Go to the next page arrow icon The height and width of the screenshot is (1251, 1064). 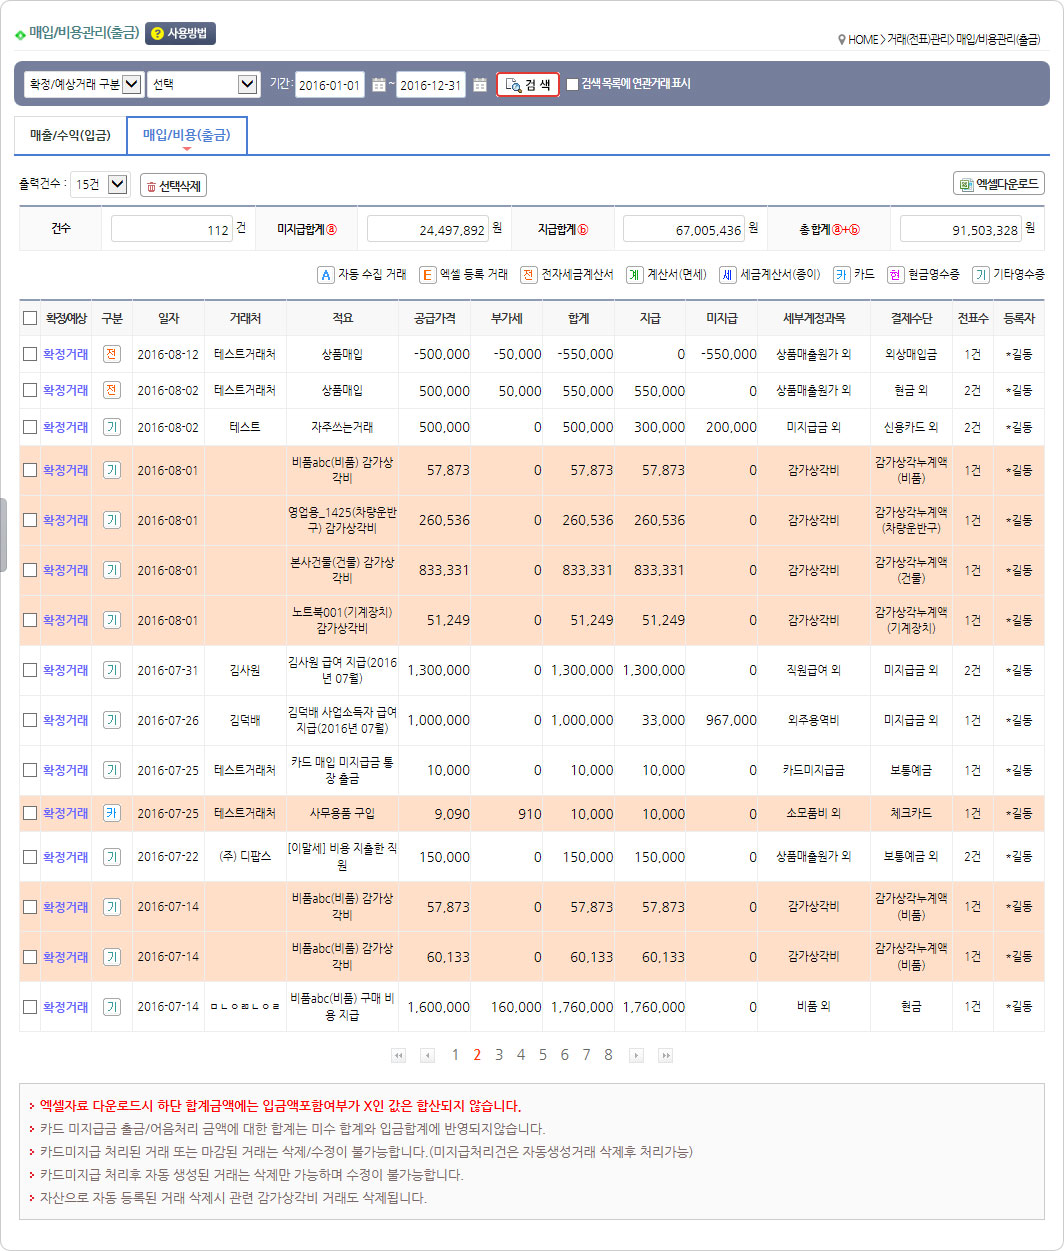click(636, 1055)
